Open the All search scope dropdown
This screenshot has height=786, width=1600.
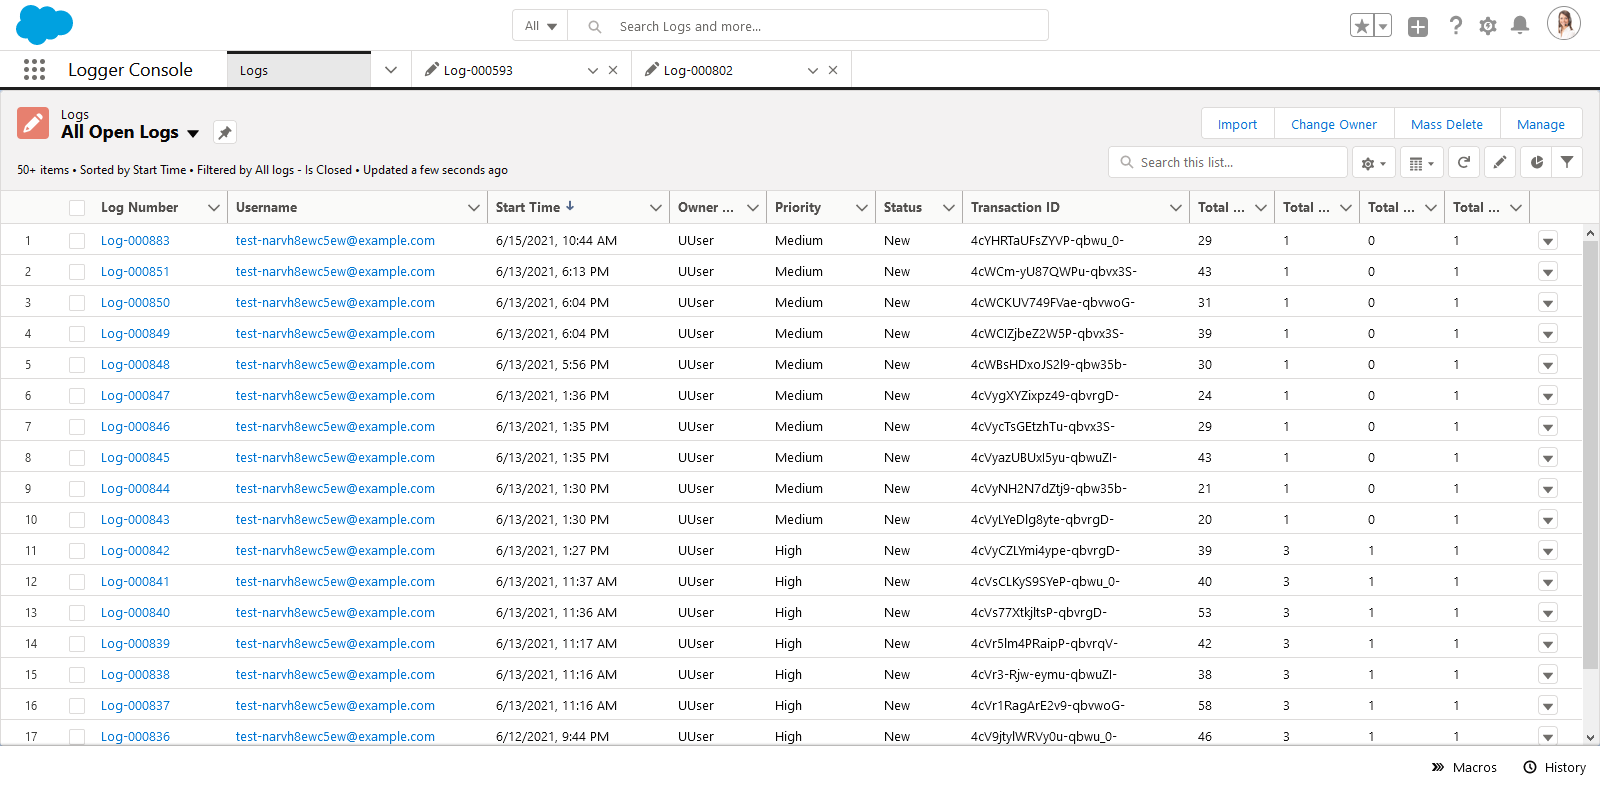point(540,26)
